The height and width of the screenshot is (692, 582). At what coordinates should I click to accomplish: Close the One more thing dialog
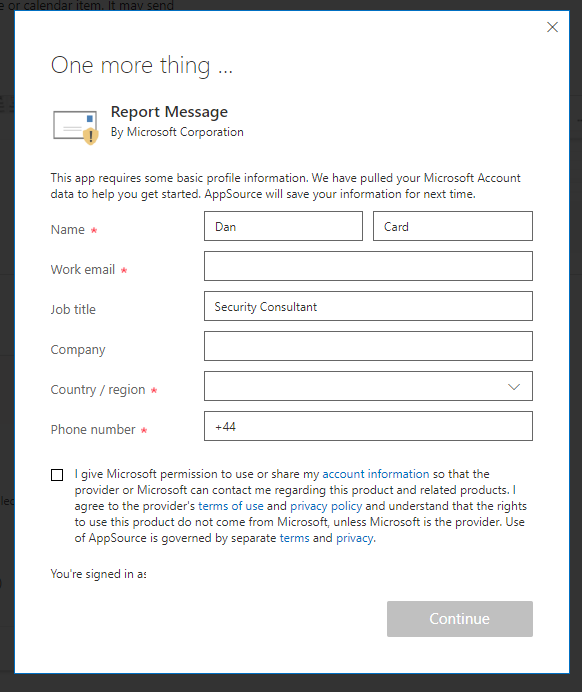(552, 27)
